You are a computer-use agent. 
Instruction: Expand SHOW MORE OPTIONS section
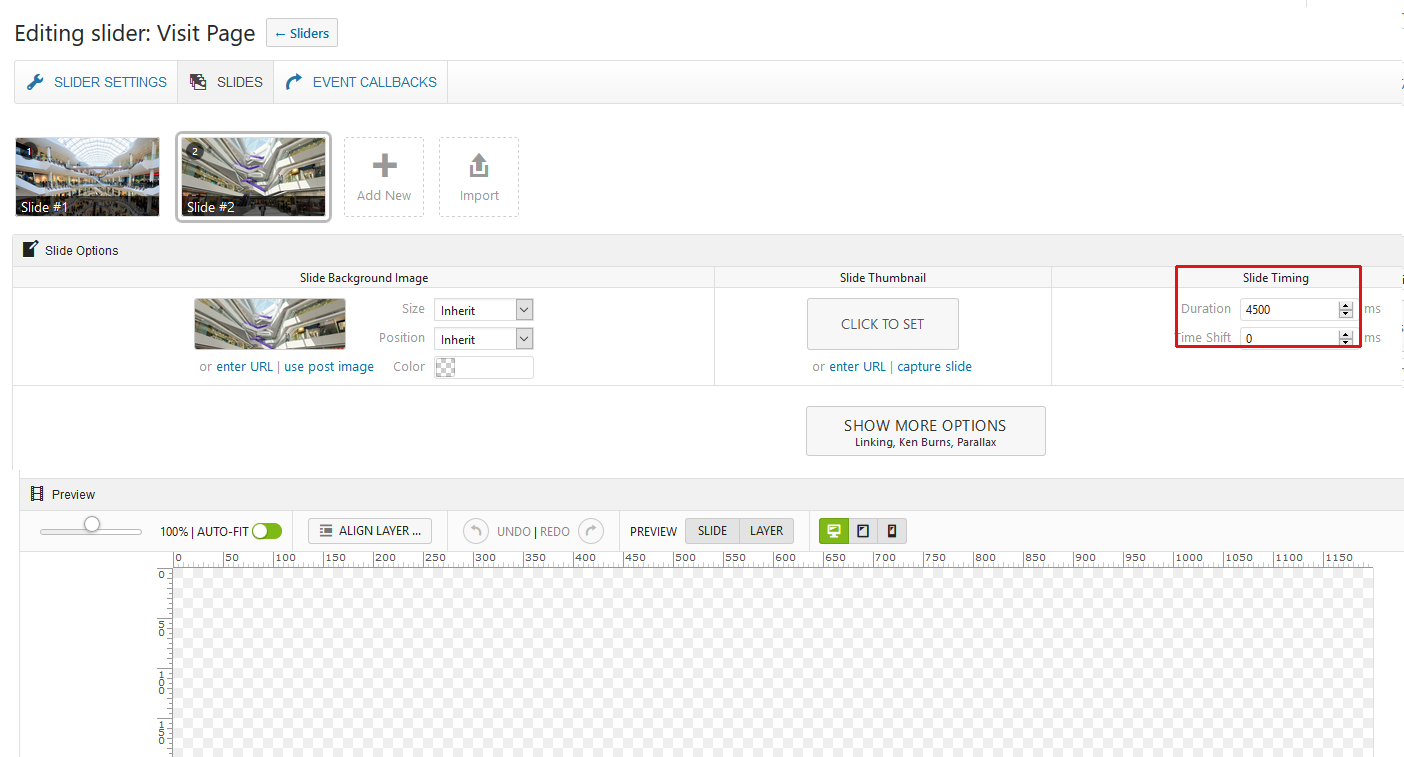point(925,431)
